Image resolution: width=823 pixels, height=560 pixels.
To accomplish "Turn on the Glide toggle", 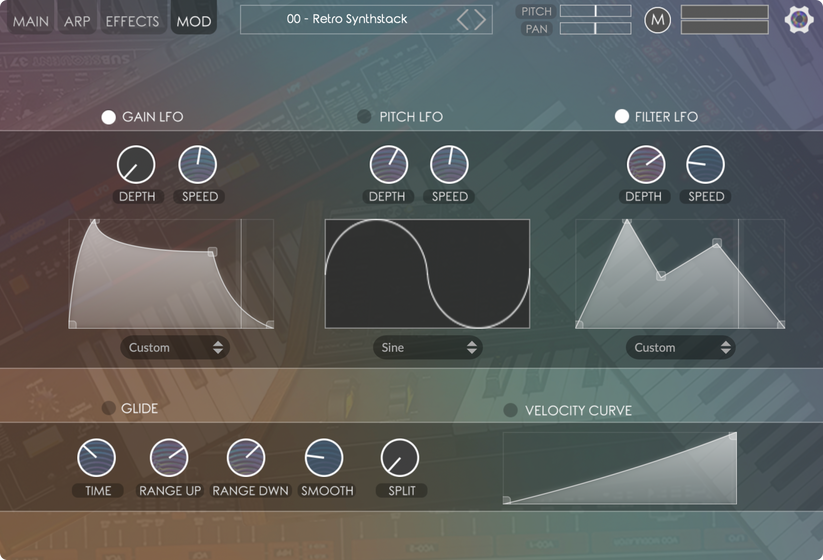I will 109,408.
